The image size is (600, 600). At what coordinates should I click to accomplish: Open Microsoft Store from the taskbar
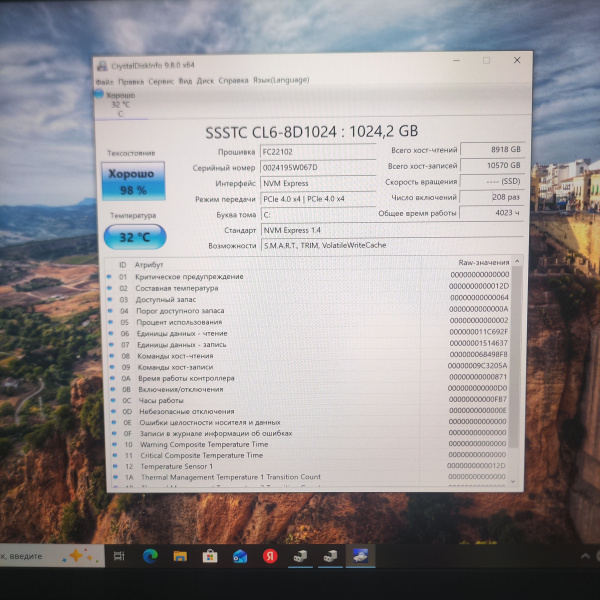[x=210, y=556]
